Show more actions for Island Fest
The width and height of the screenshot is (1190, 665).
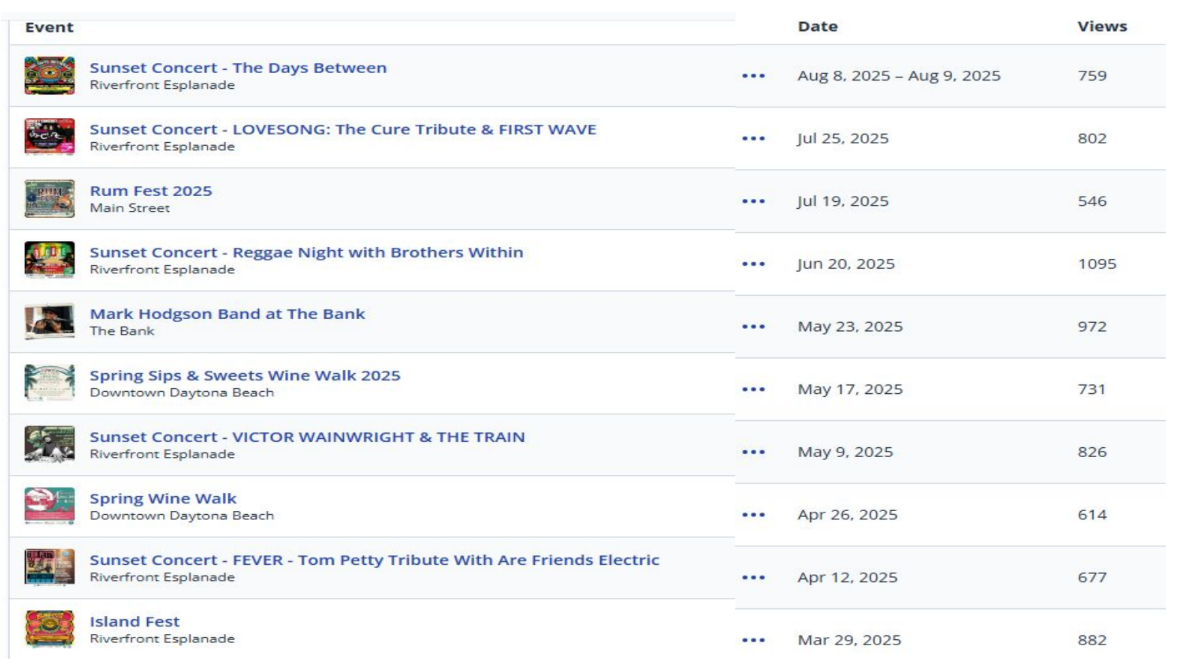point(754,640)
